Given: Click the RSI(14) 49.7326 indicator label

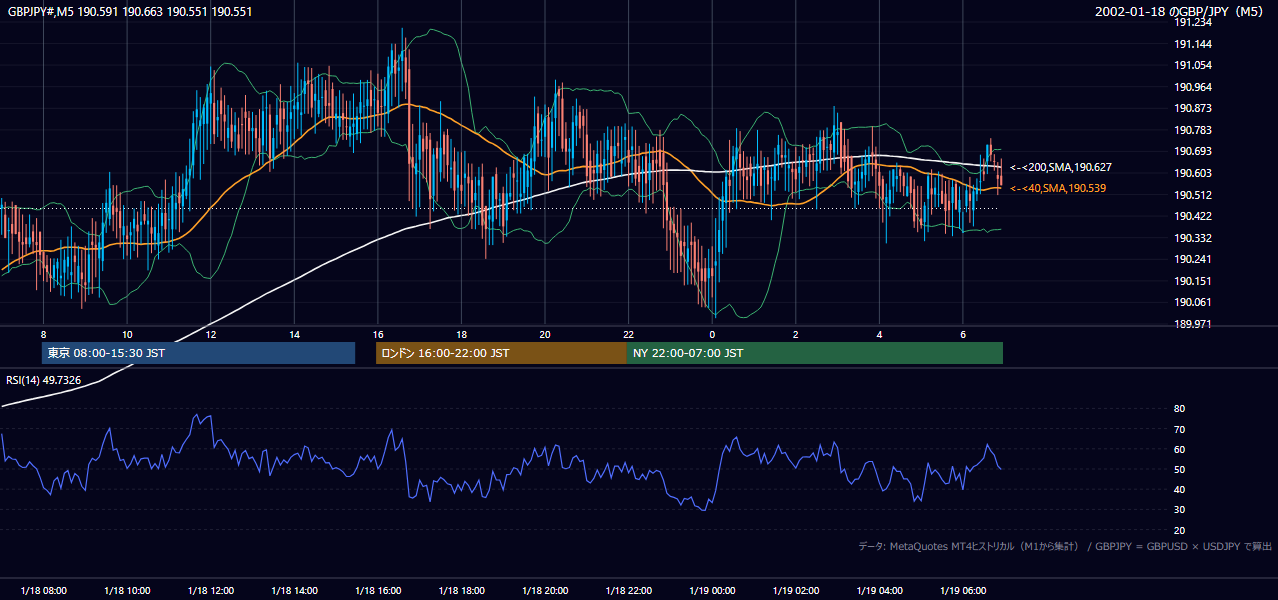Looking at the screenshot, I should pyautogui.click(x=44, y=380).
